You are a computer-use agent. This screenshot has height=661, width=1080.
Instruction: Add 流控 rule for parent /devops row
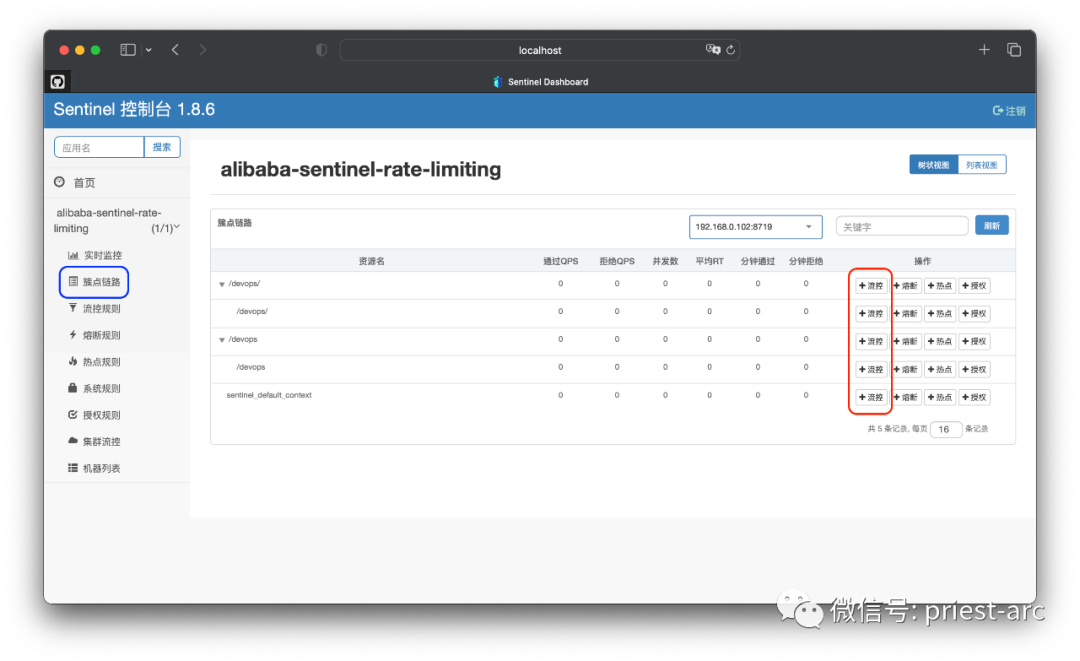click(x=871, y=342)
